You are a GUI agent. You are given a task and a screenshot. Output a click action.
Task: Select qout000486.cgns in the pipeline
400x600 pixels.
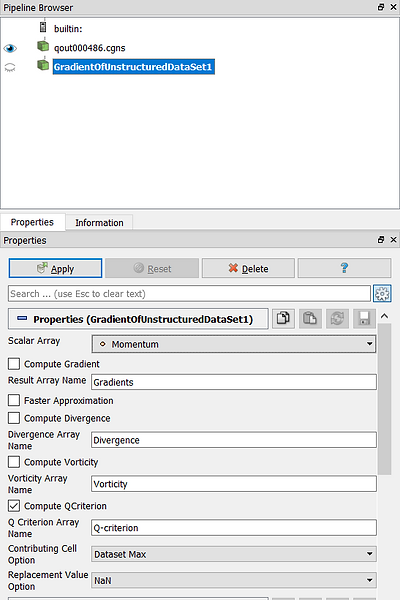(x=90, y=48)
